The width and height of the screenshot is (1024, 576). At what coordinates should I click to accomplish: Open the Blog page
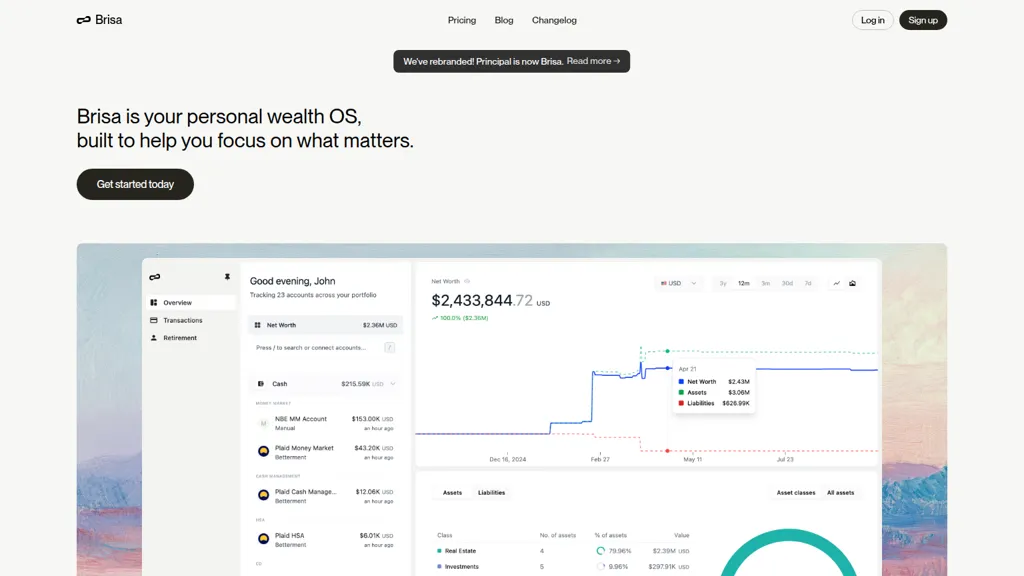pyautogui.click(x=504, y=20)
